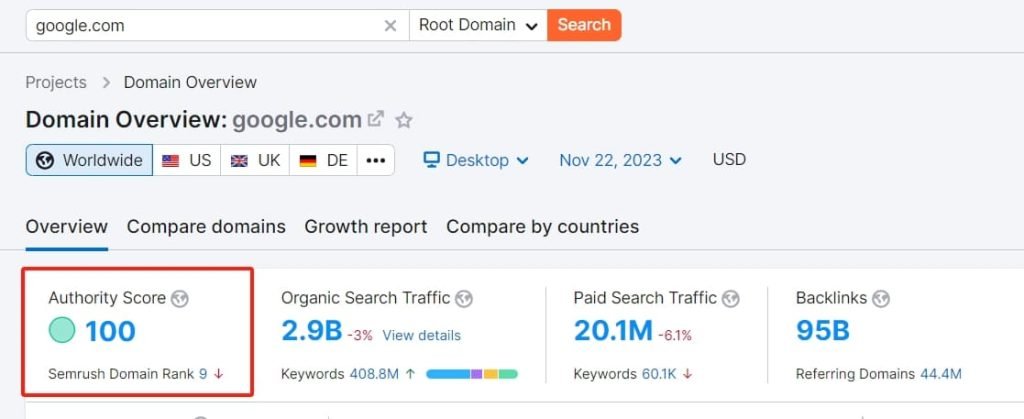
Task: Click View details for organic traffic
Action: coord(421,335)
